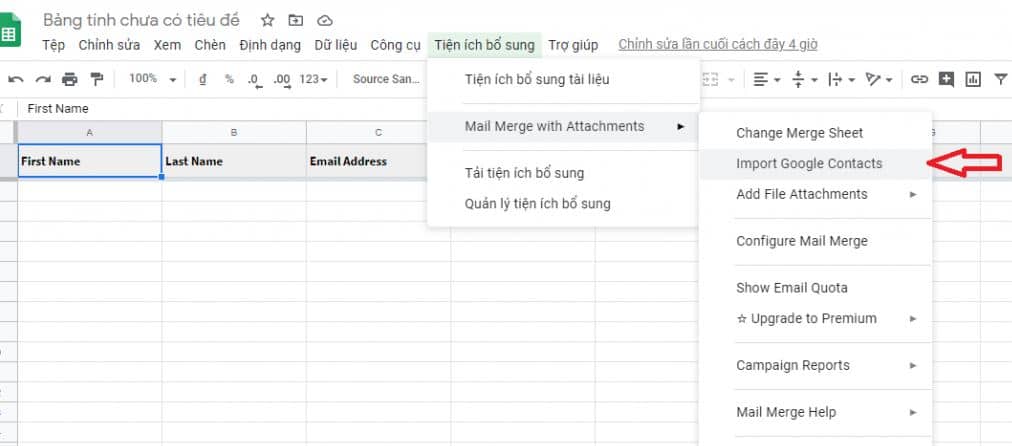This screenshot has width=1012, height=446.
Task: Click the Create filter funnel icon
Action: coord(1001,79)
